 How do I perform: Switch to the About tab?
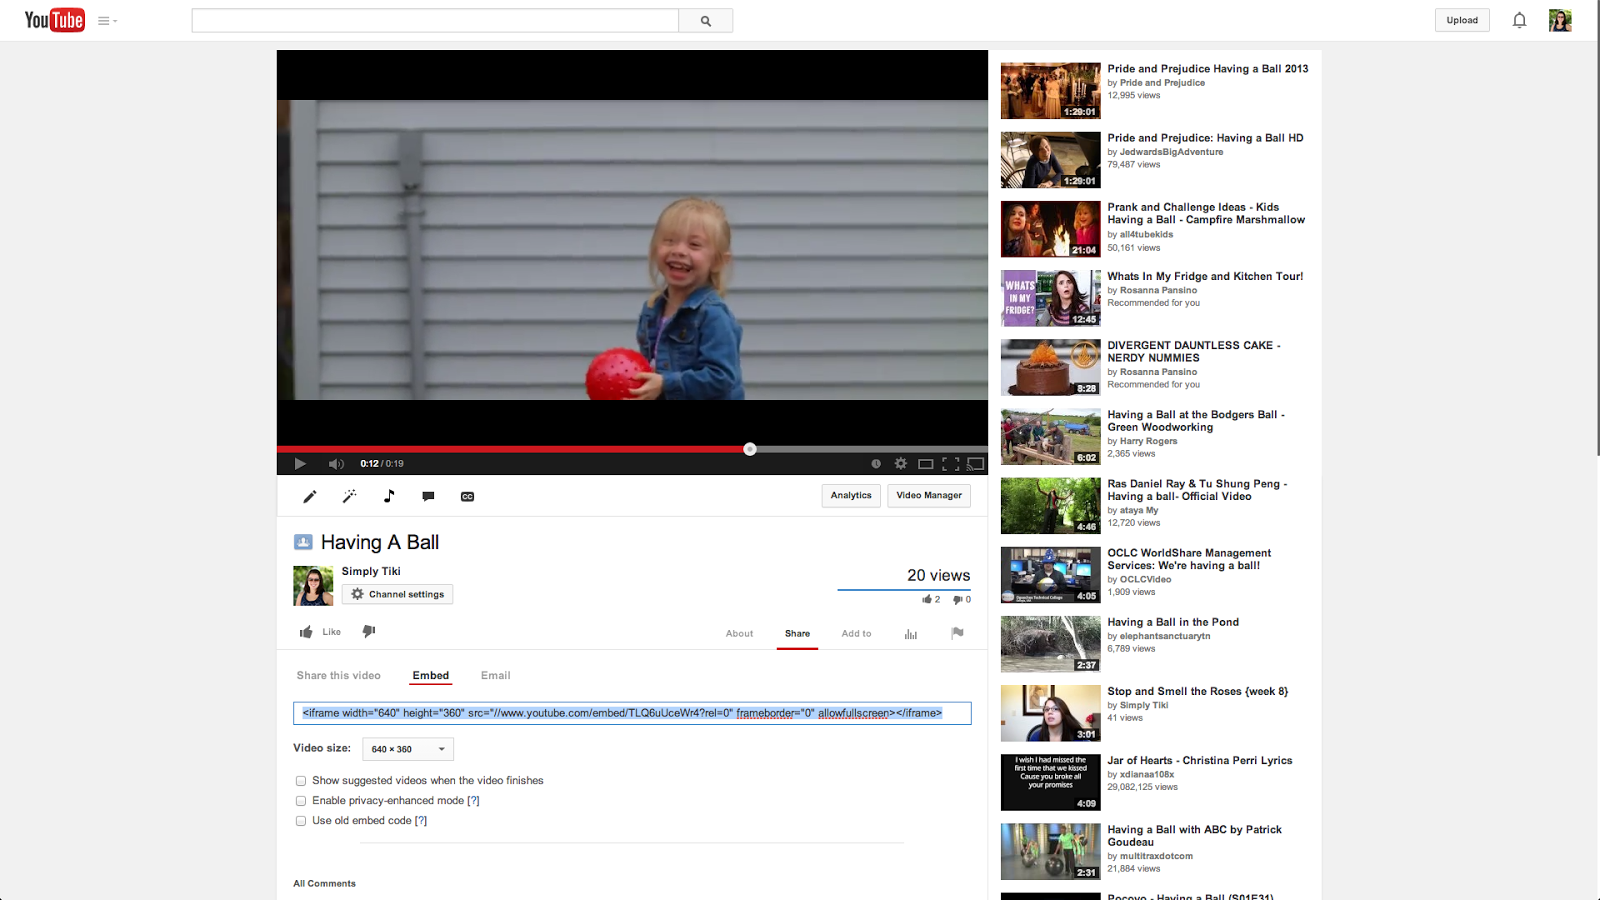(x=740, y=633)
